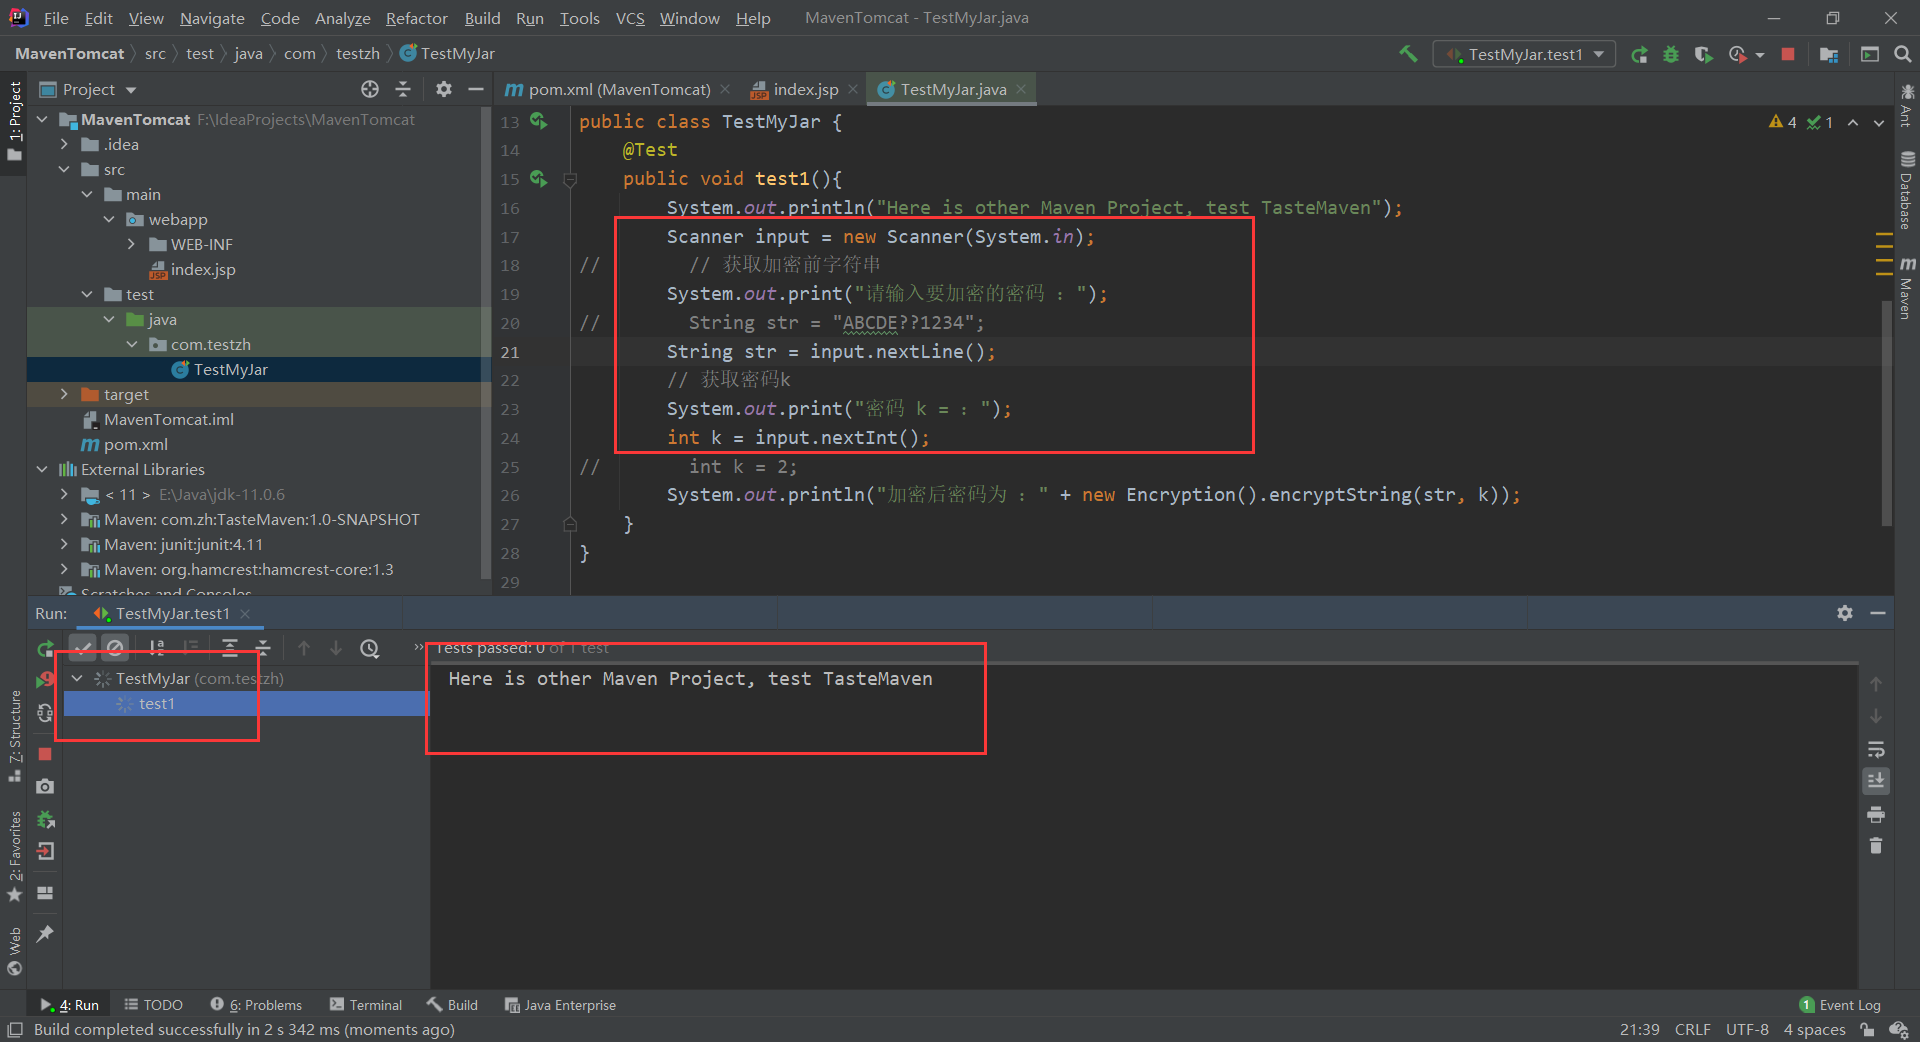The image size is (1920, 1042).
Task: Open Project panel settings gear
Action: tap(444, 89)
